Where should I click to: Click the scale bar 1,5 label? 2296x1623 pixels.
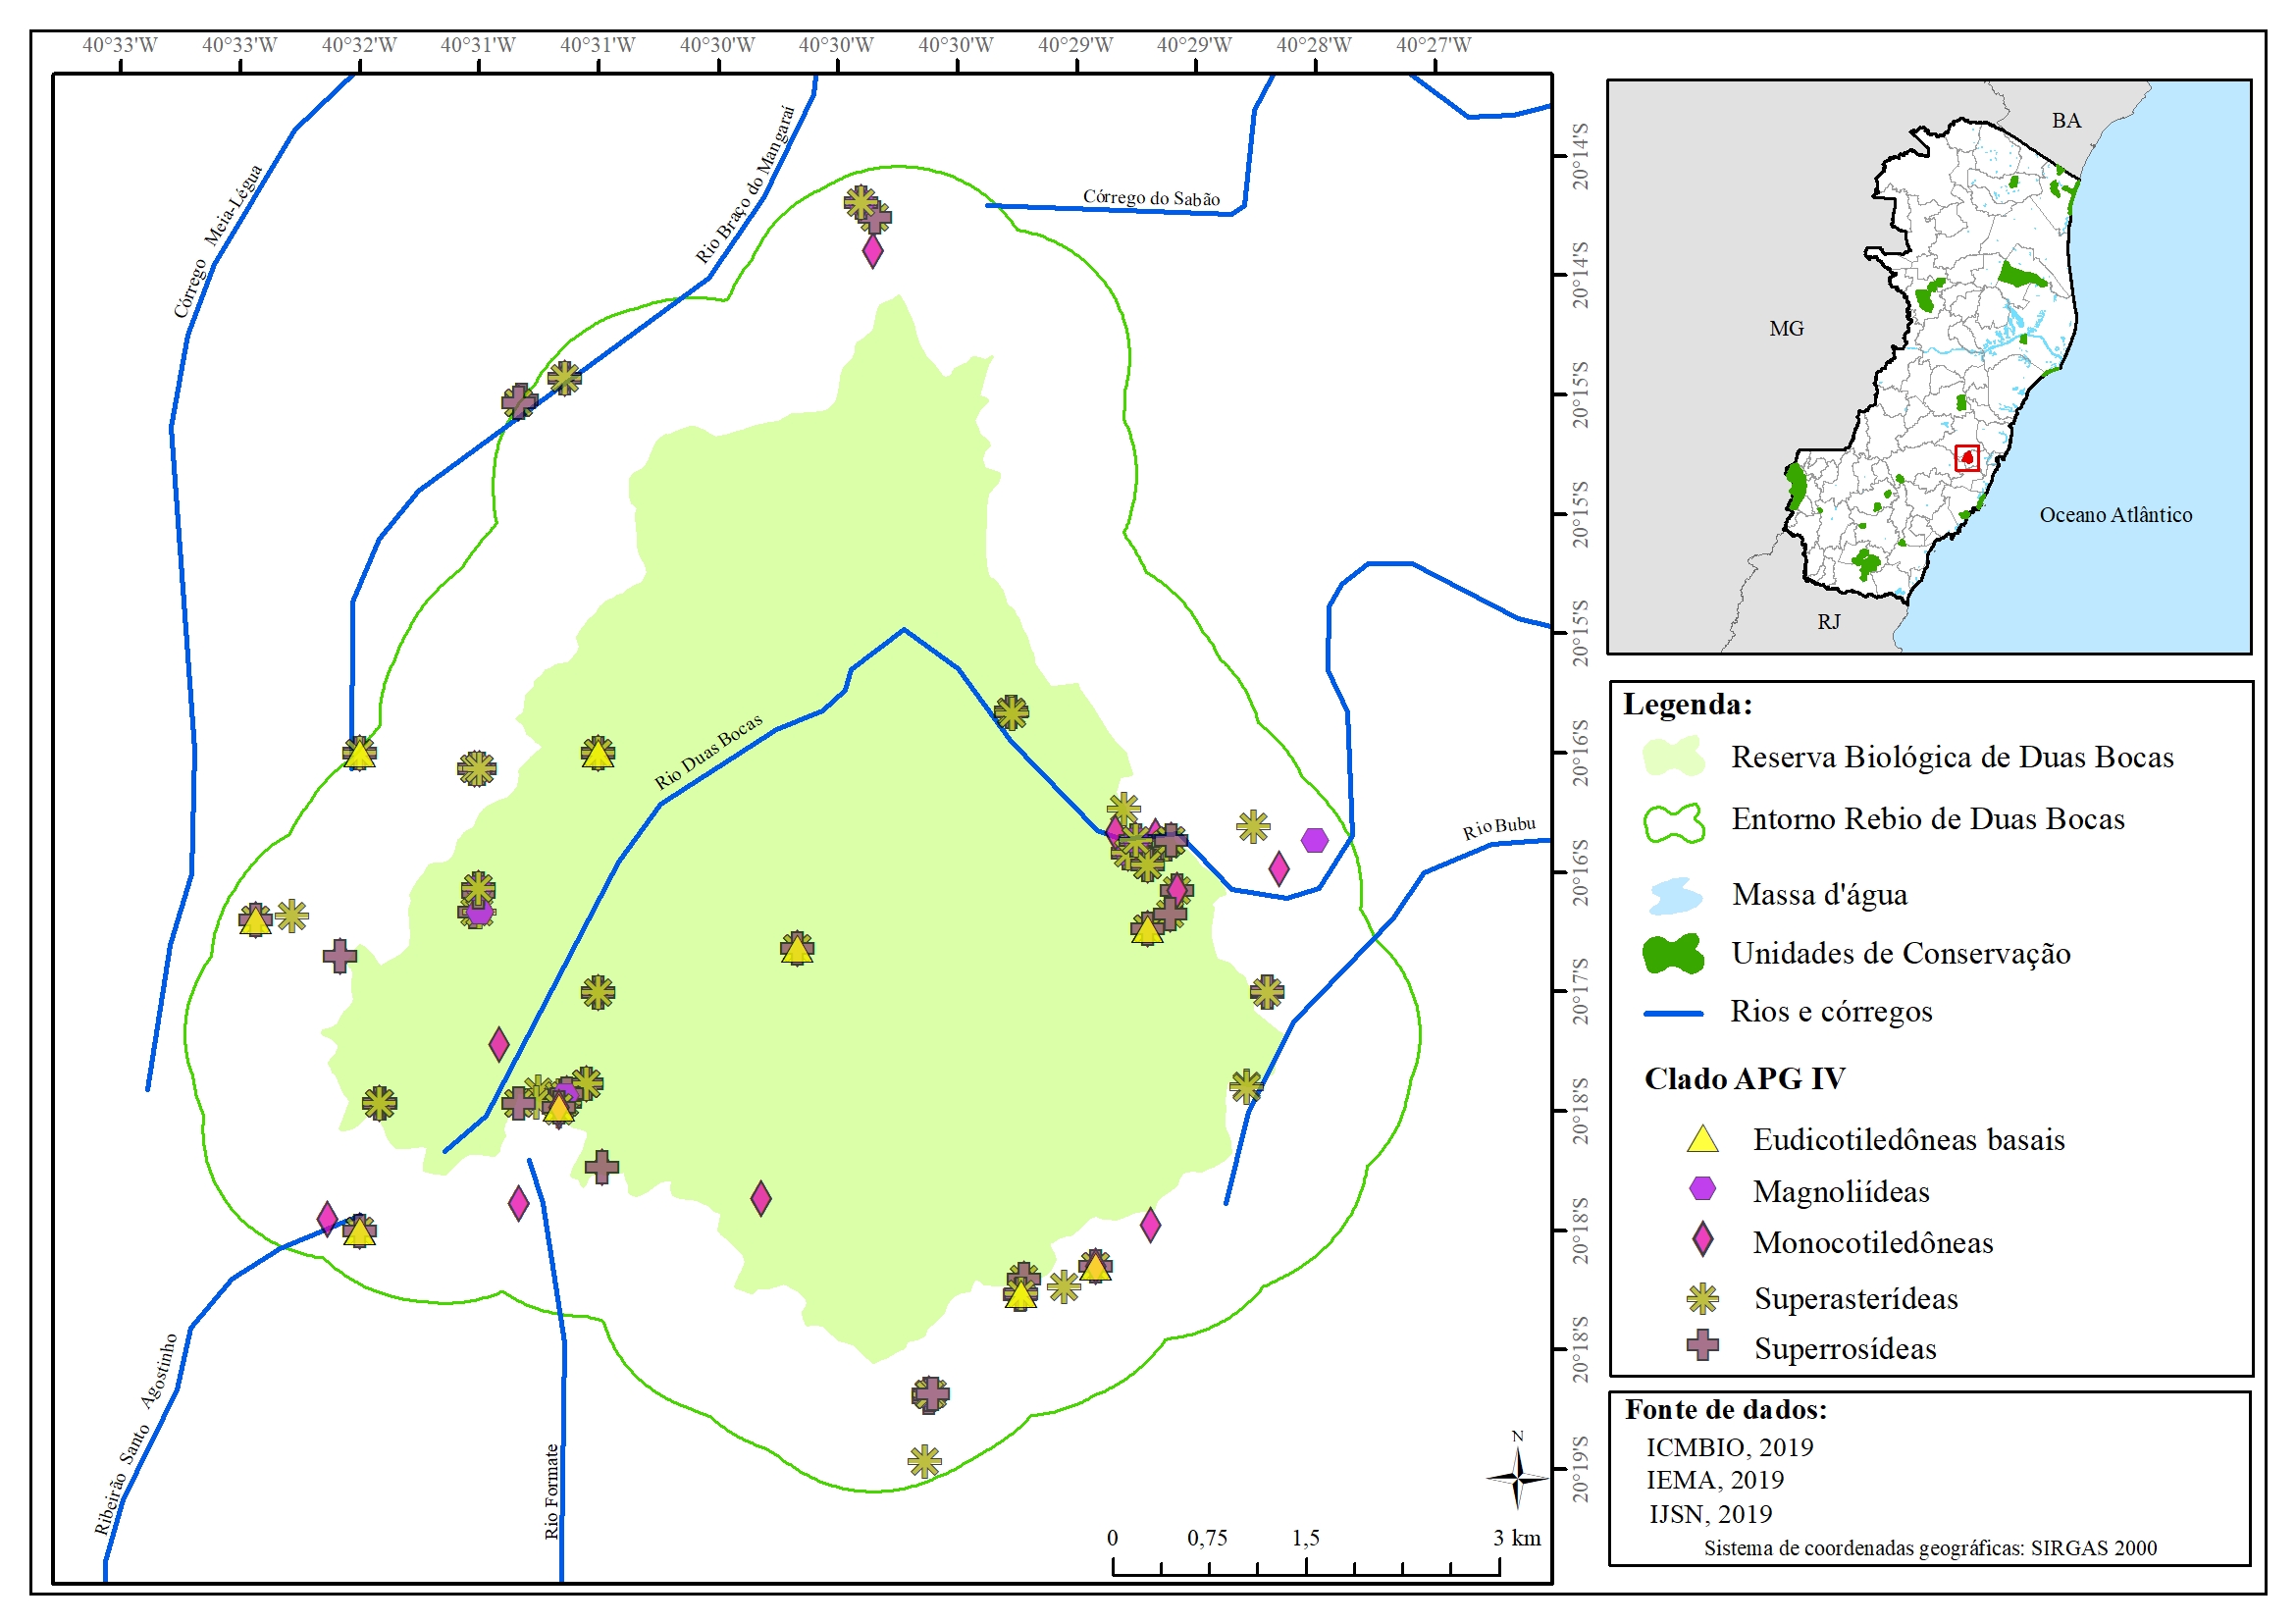coord(1305,1538)
